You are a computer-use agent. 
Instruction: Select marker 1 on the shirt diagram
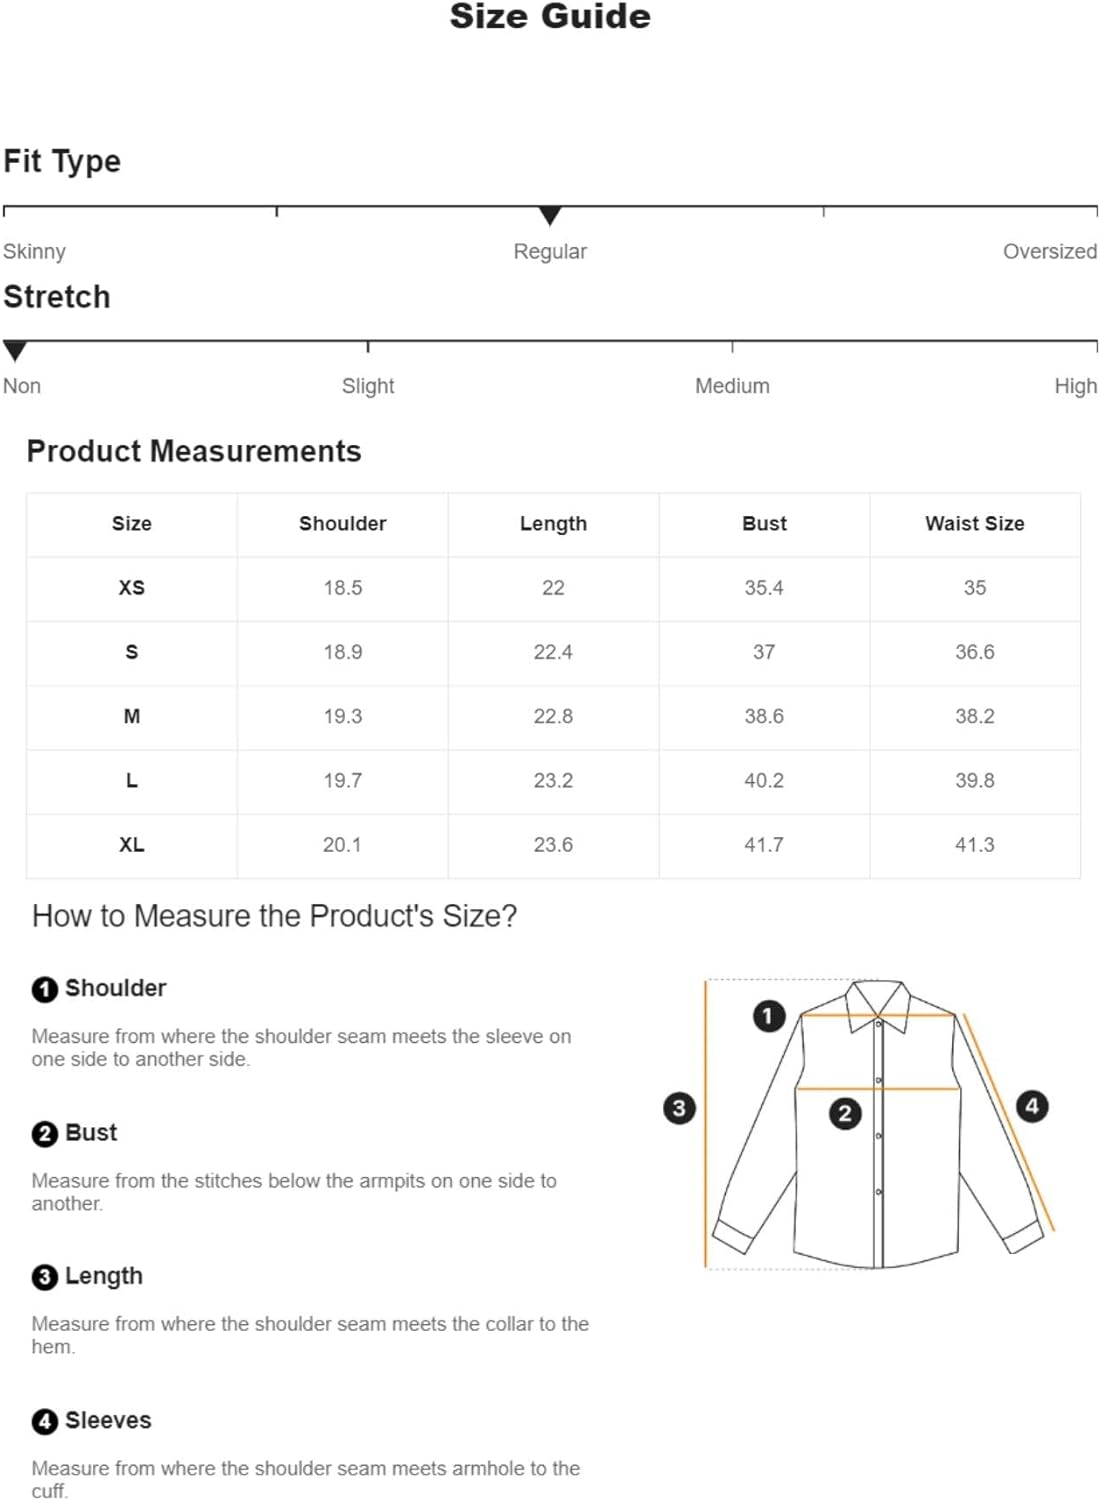coord(768,1016)
